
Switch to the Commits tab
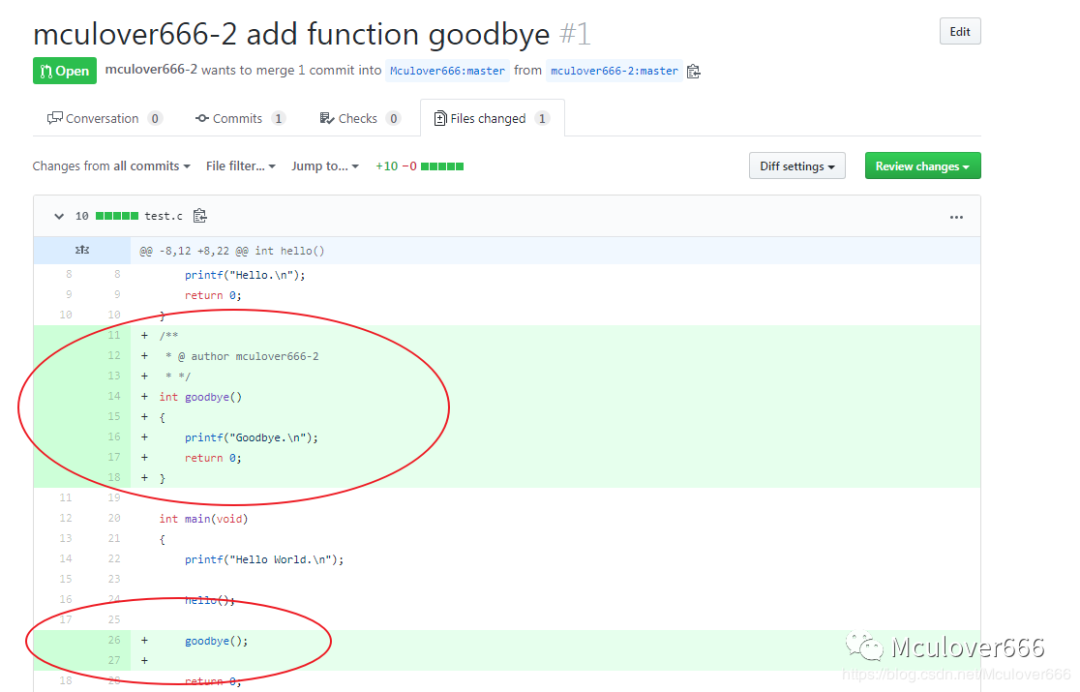click(240, 118)
